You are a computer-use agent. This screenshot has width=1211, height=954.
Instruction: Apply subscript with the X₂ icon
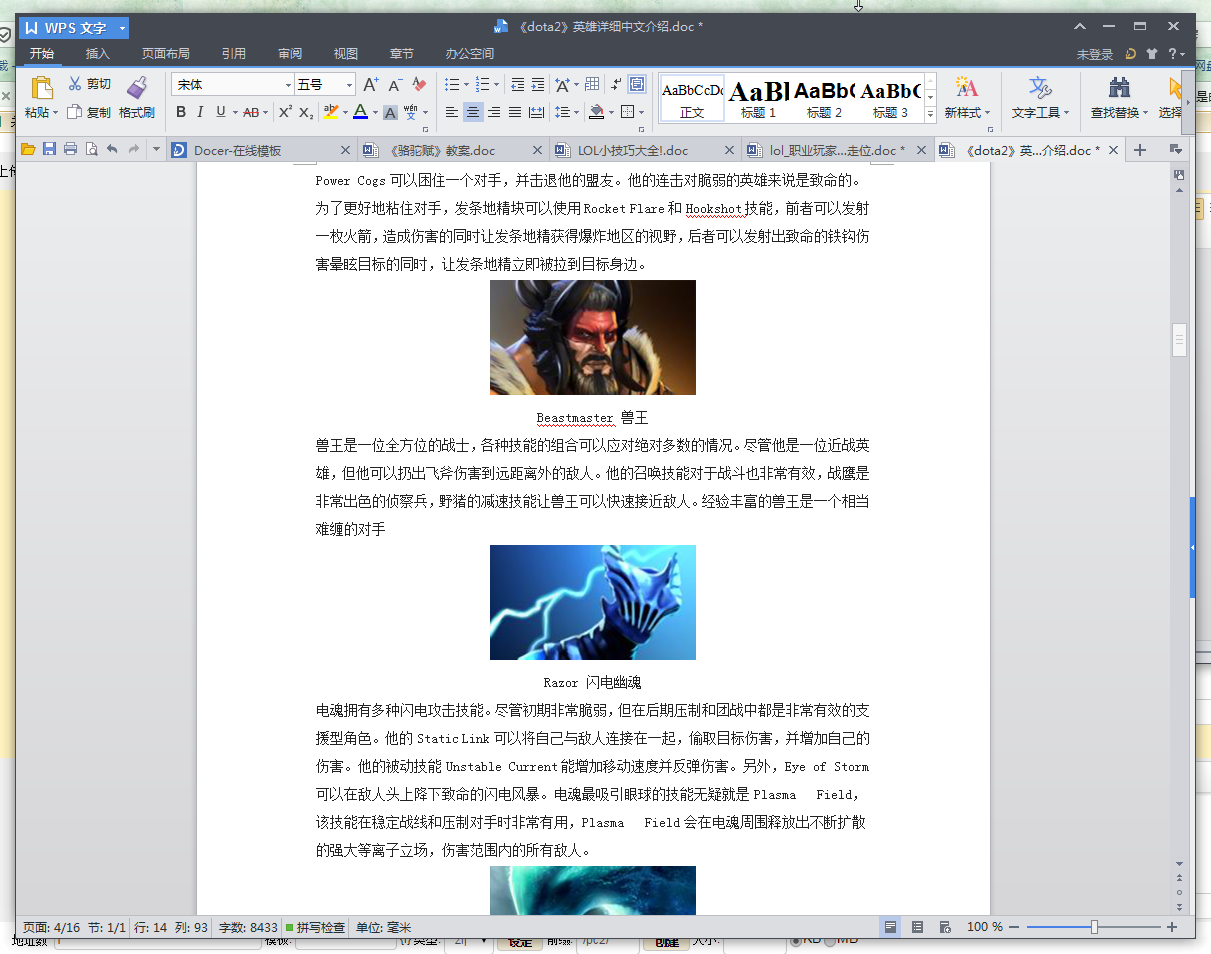point(307,112)
